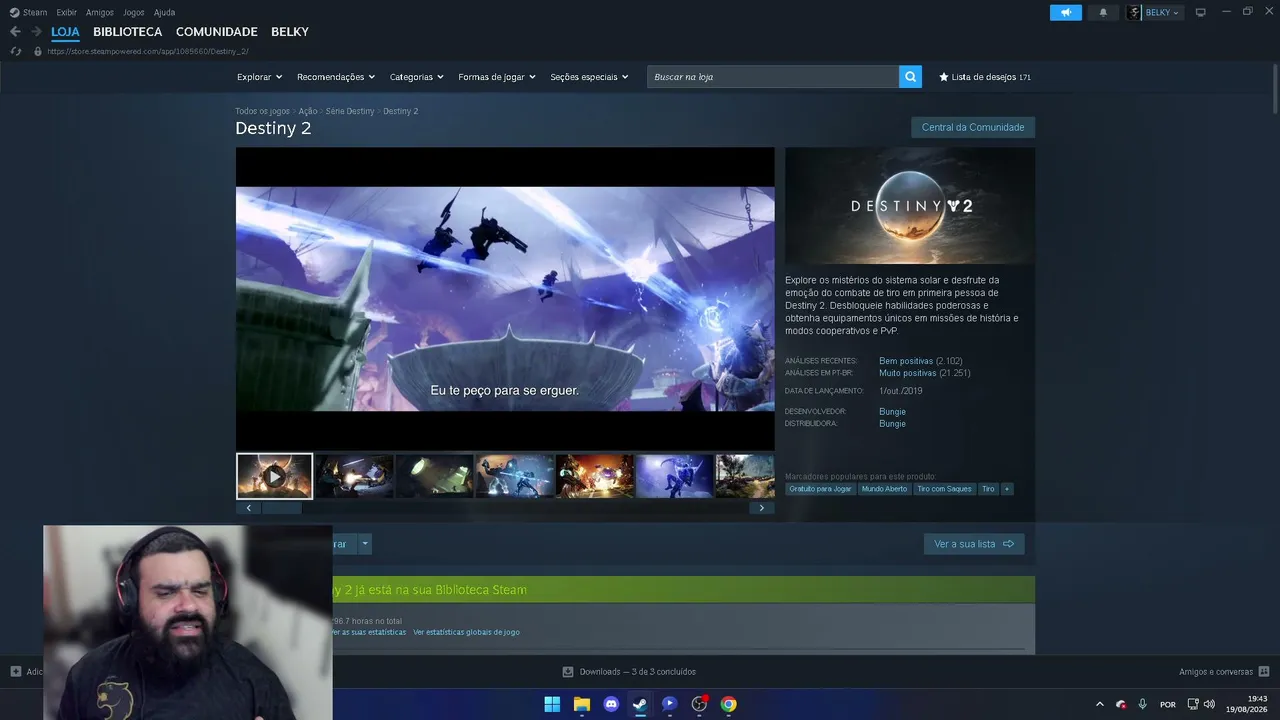
Task: Open Google Chrome from the taskbar
Action: [x=729, y=704]
